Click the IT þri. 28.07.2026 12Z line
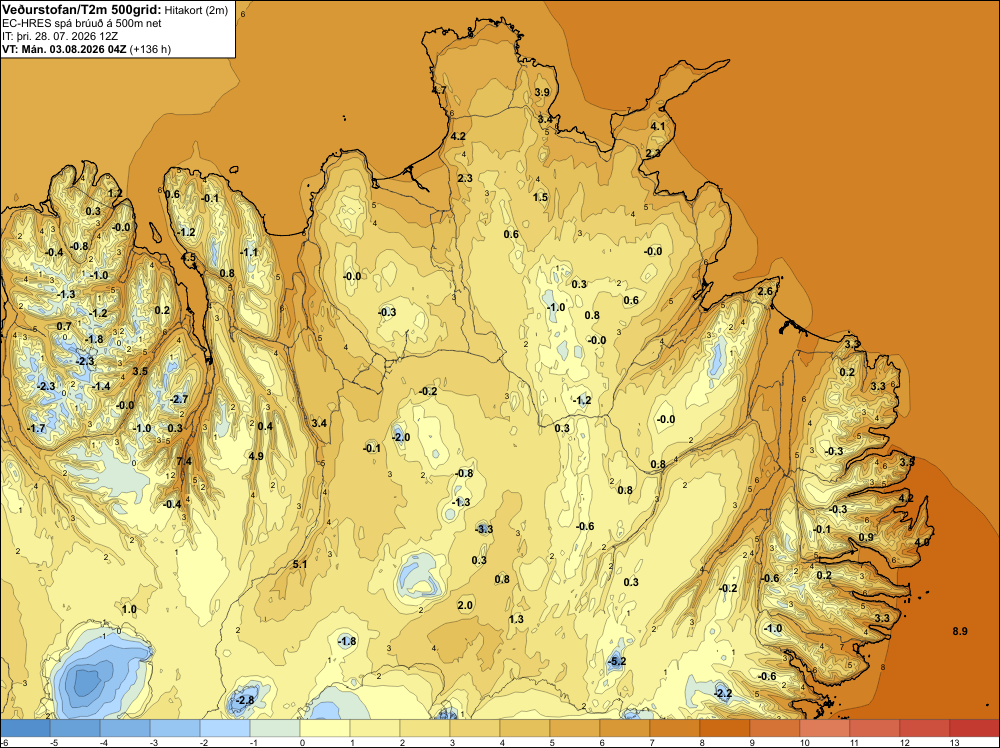 (x=59, y=36)
